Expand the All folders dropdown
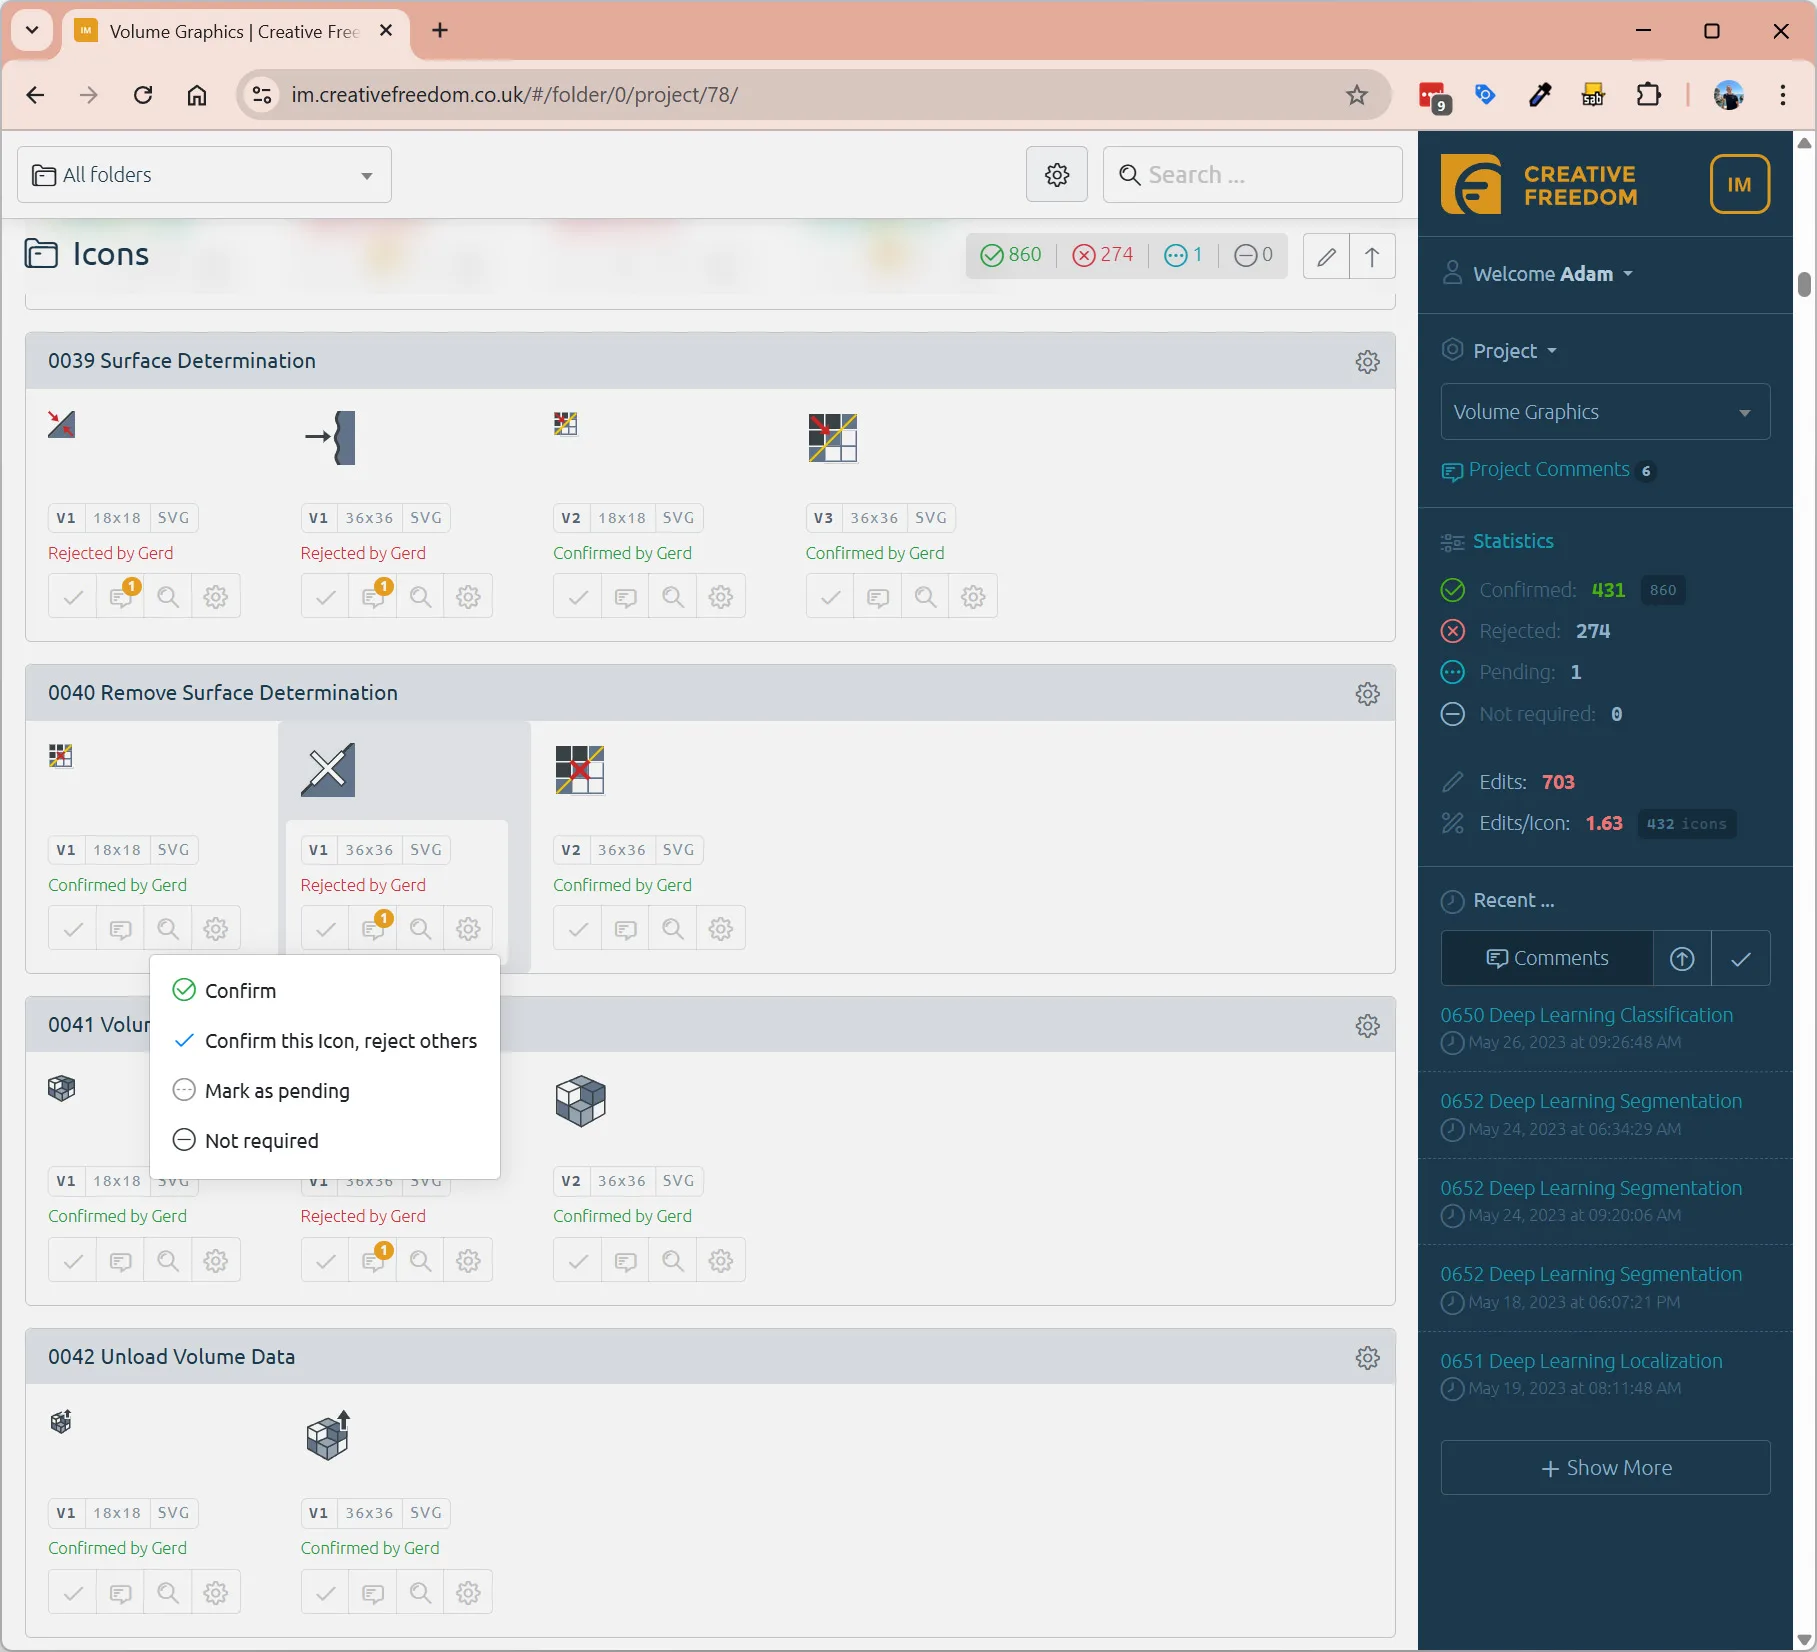This screenshot has height=1652, width=1817. (x=203, y=174)
